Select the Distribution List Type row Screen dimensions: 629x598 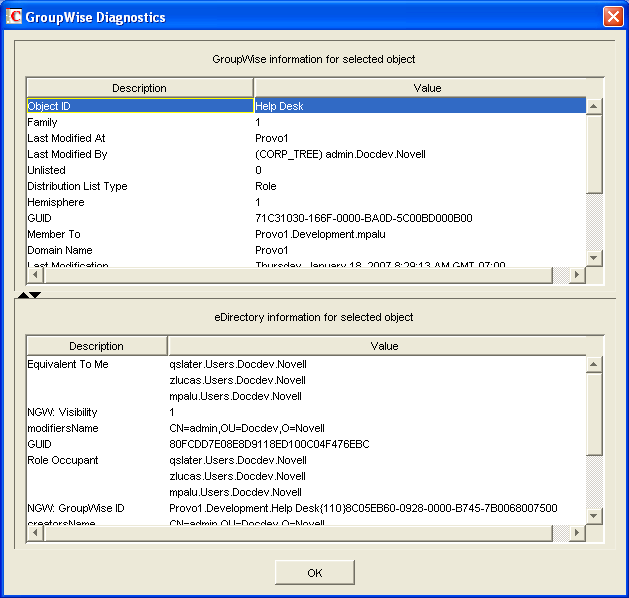click(x=306, y=186)
